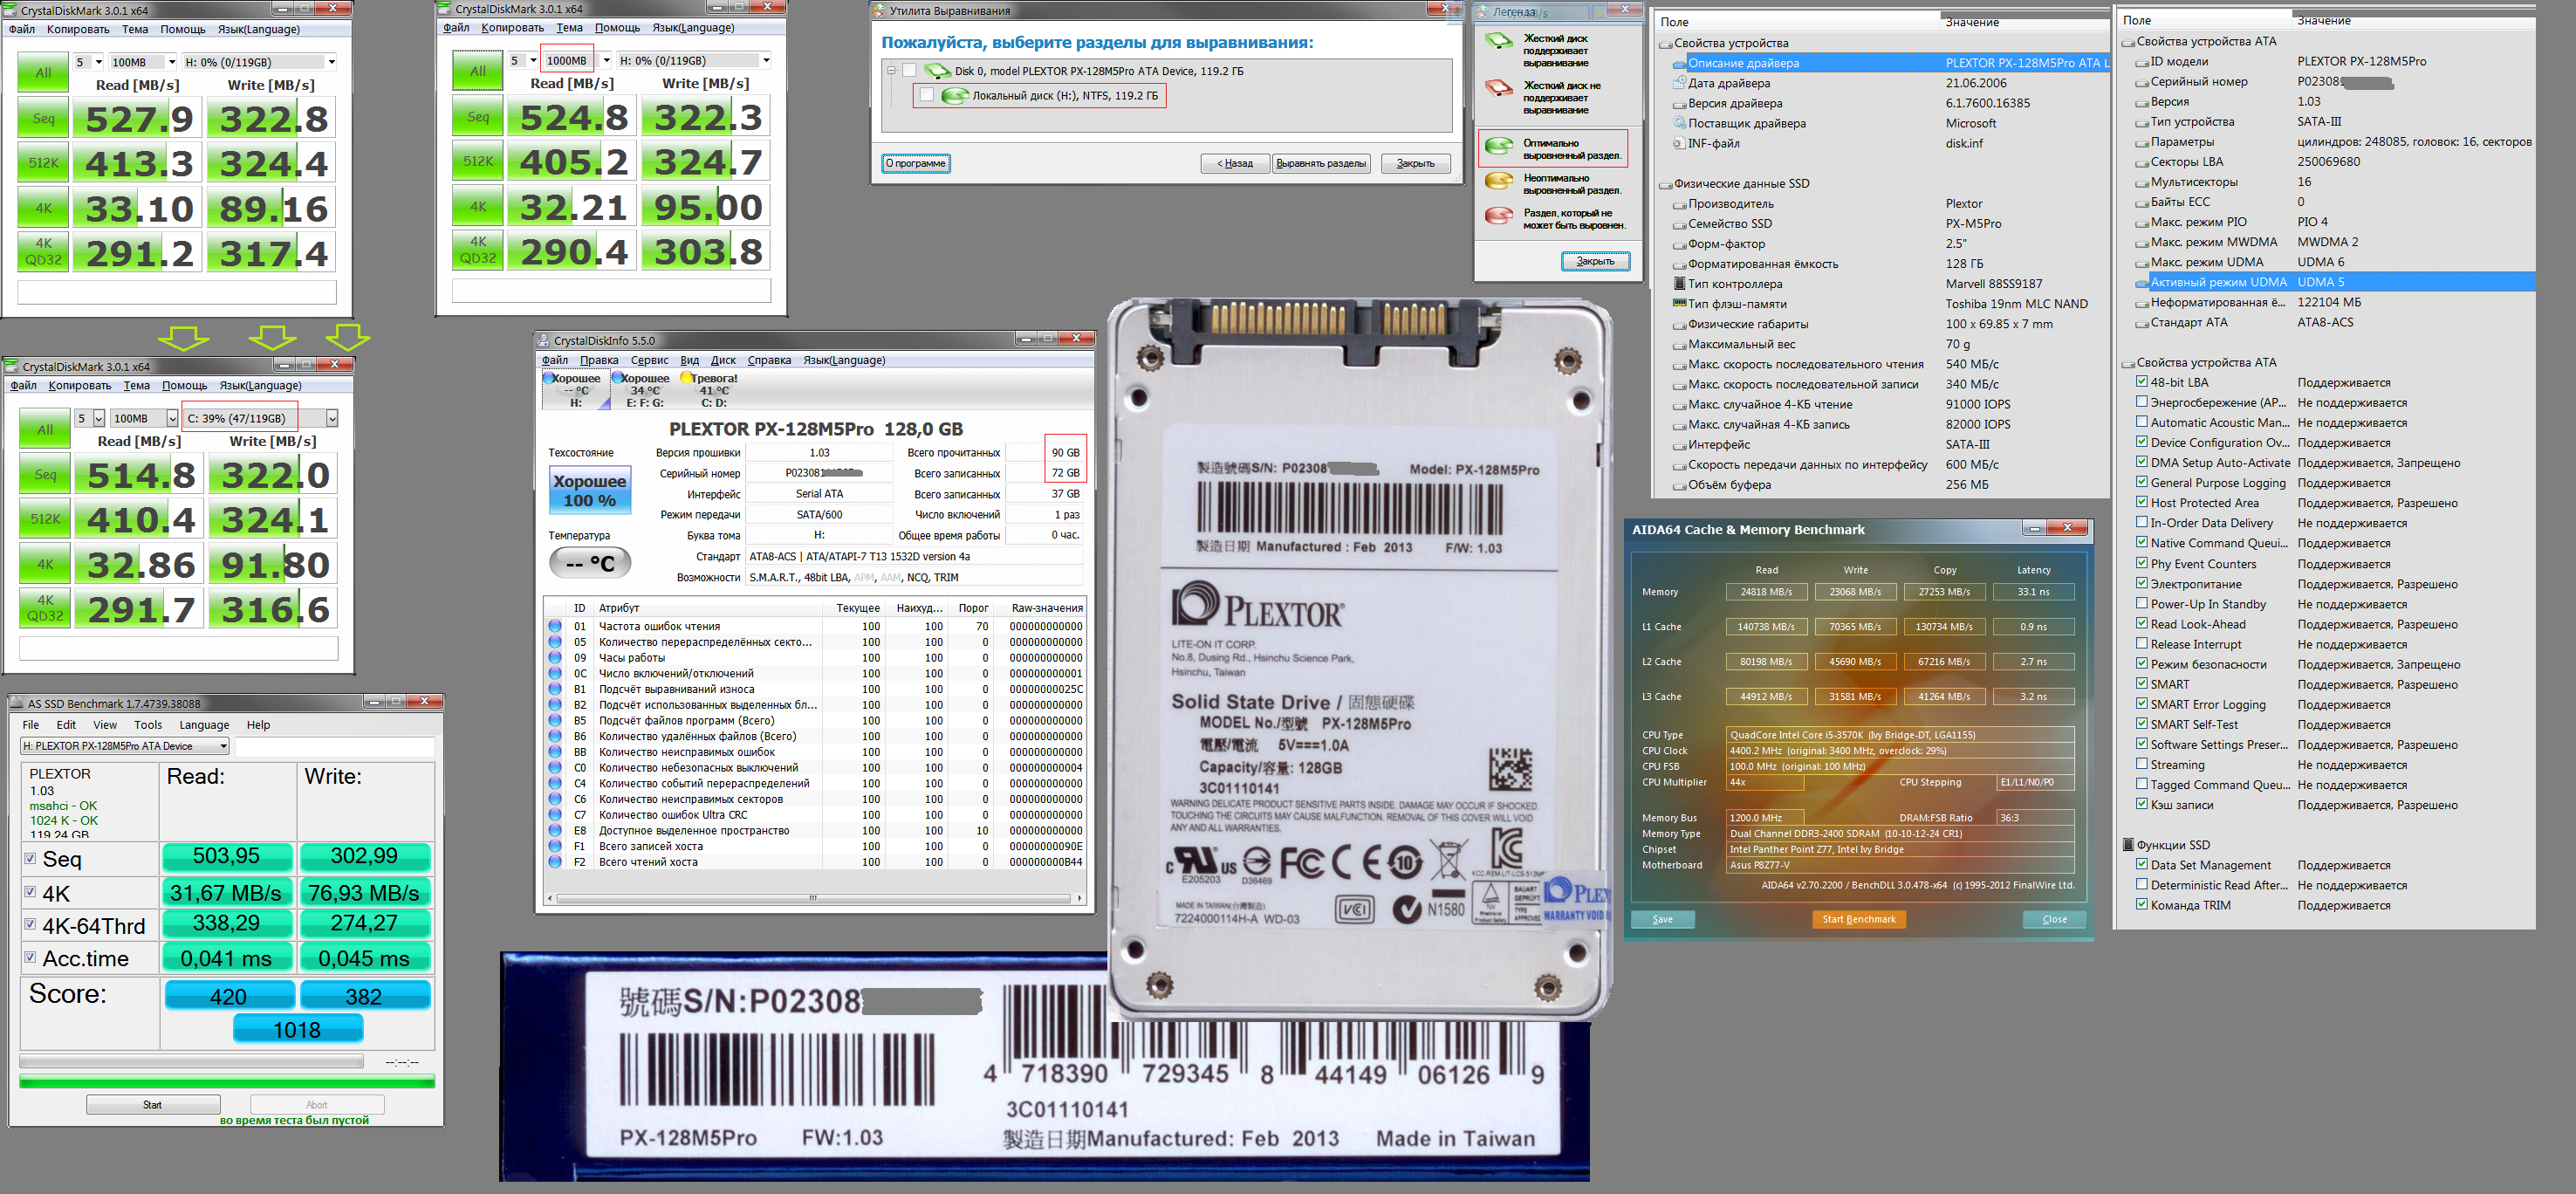This screenshot has height=1194, width=2576.
Task: Click status circle of attribute B1 Подсчёт выравниваний износа
Action: tap(555, 689)
